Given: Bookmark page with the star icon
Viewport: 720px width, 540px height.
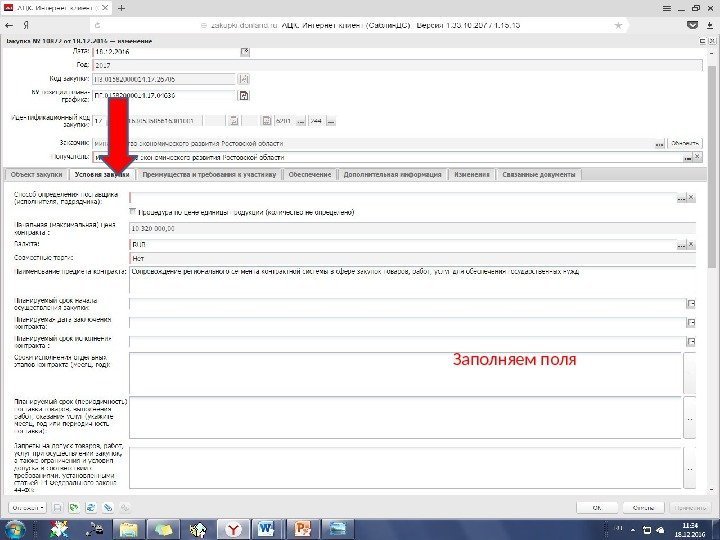Looking at the screenshot, I should click(x=619, y=25).
